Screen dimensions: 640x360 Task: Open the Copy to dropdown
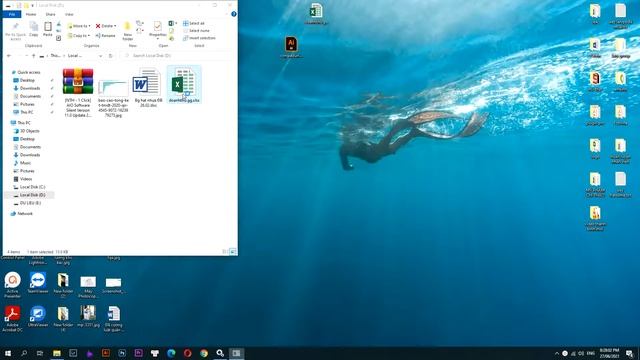79,36
